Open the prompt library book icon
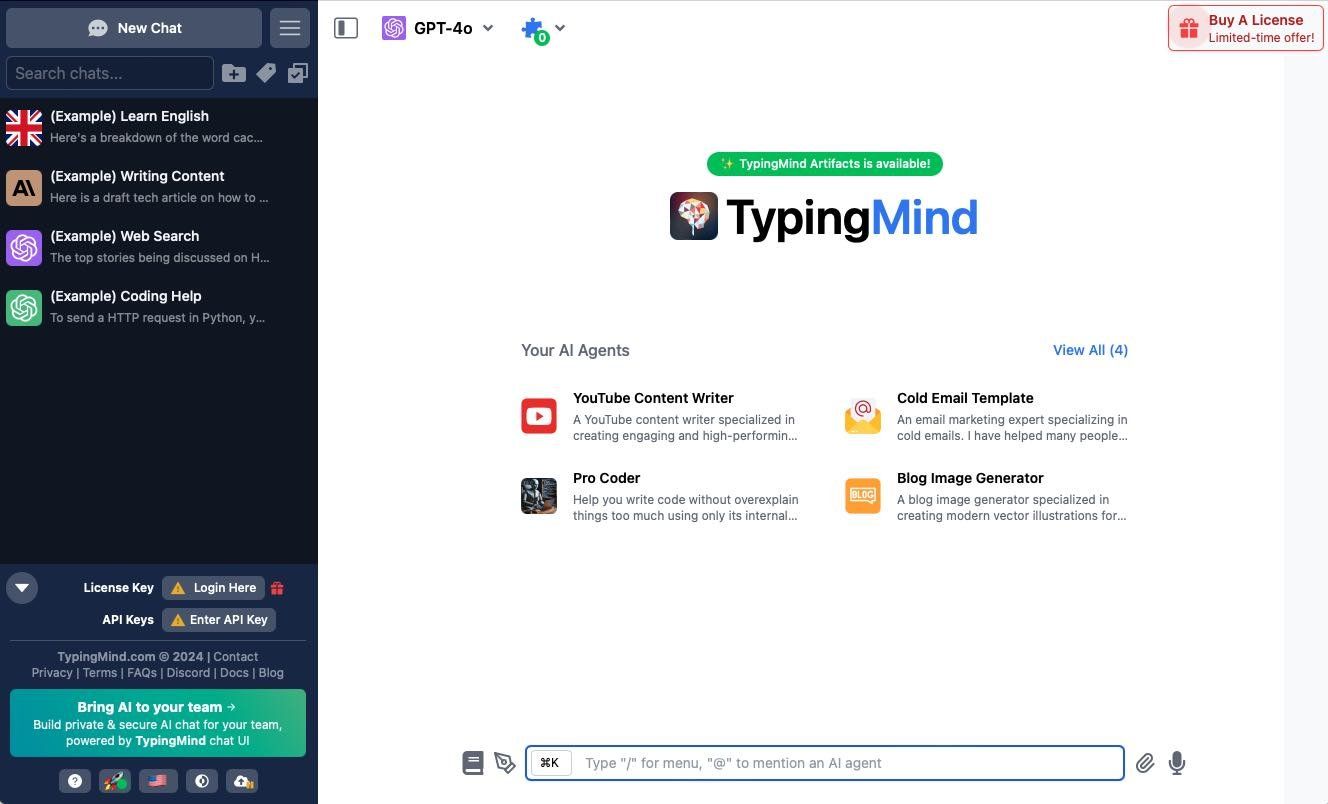The height and width of the screenshot is (804, 1328). (472, 762)
